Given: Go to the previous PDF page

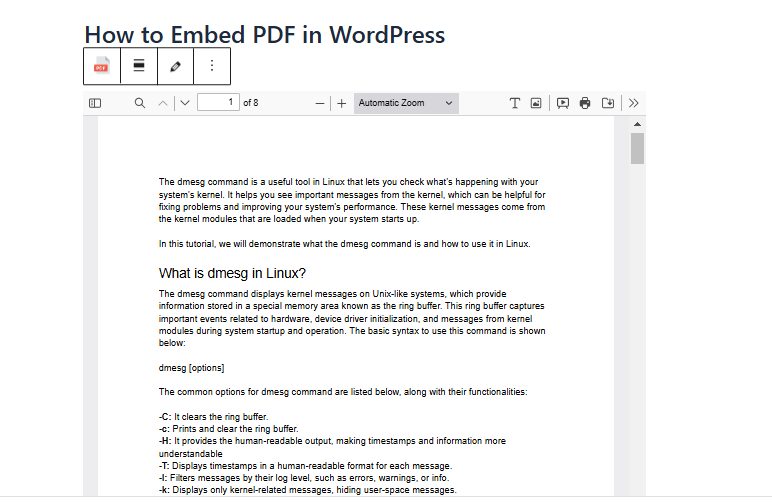Looking at the screenshot, I should click(x=163, y=103).
